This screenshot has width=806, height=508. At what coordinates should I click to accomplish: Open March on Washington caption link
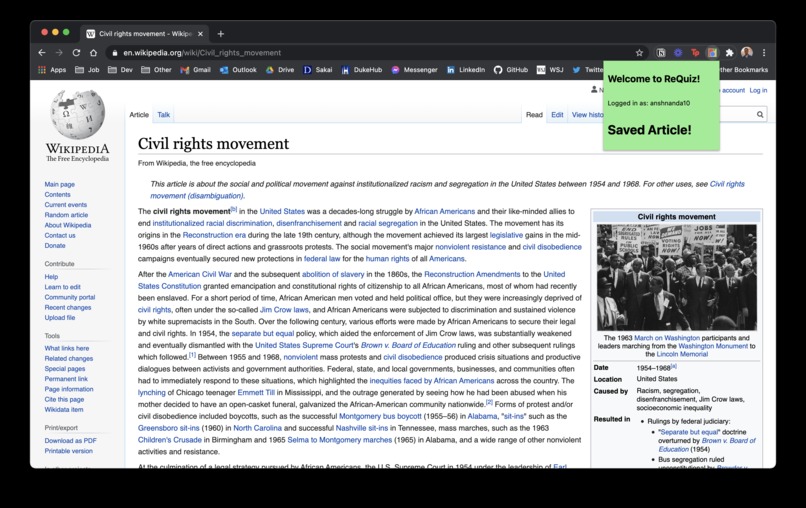[667, 338]
